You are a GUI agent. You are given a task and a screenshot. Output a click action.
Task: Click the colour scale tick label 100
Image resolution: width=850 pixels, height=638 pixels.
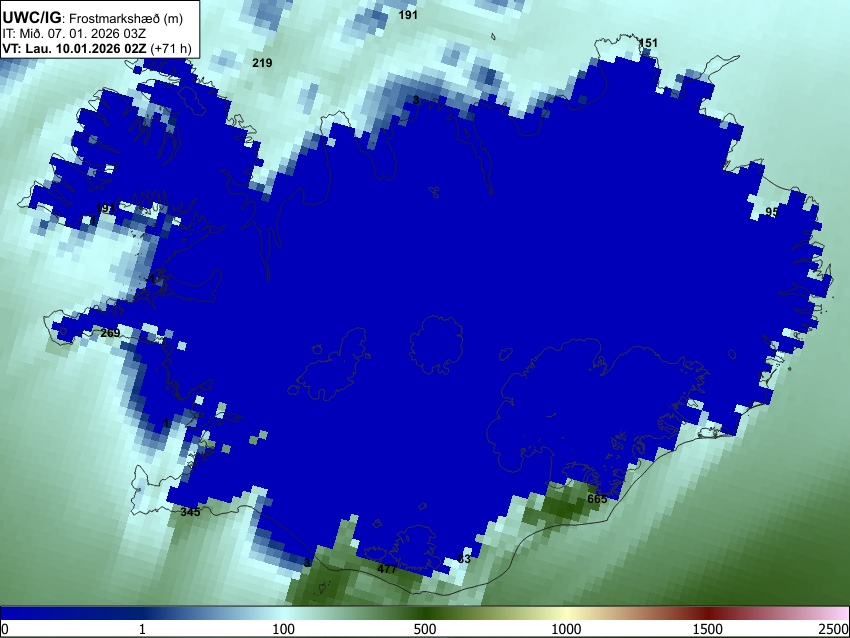click(284, 629)
